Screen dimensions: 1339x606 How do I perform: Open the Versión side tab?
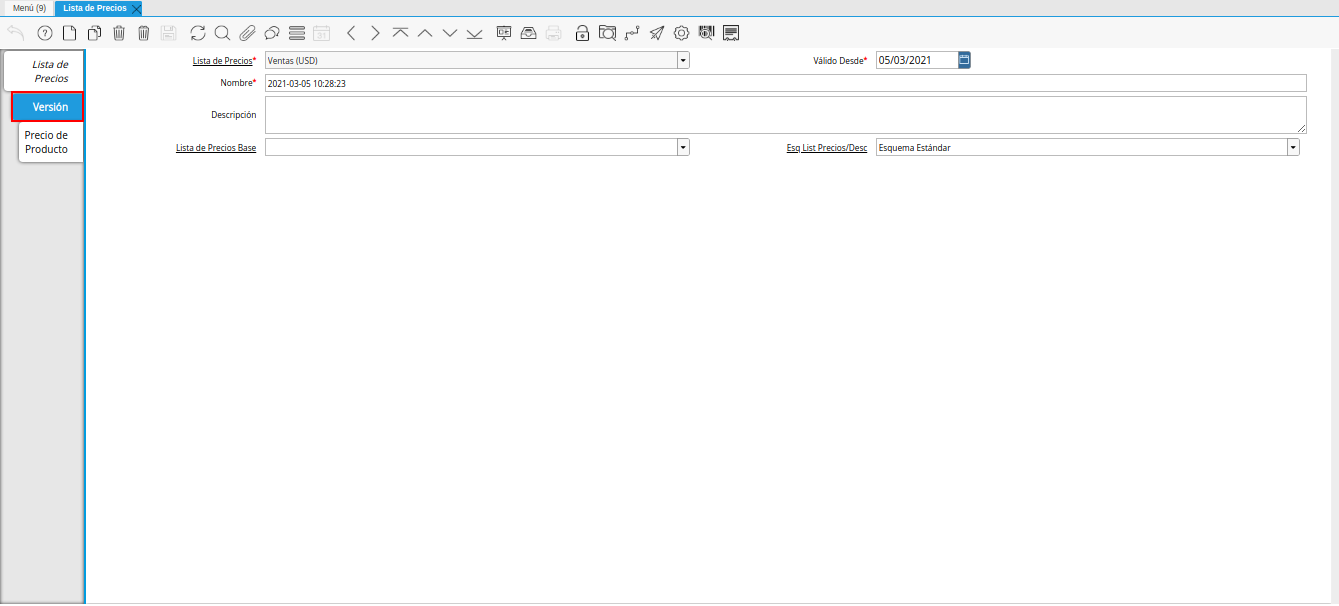click(x=48, y=107)
